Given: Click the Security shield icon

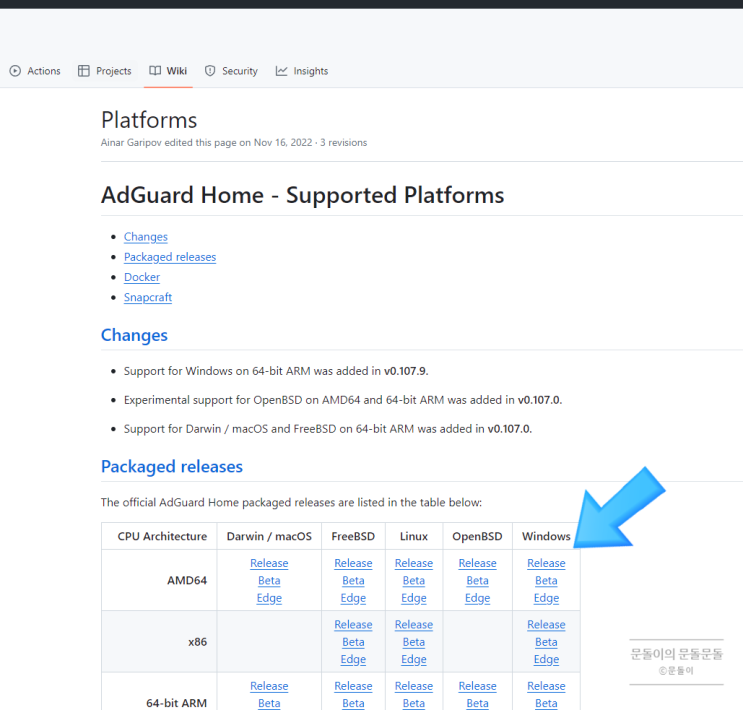Looking at the screenshot, I should 210,71.
